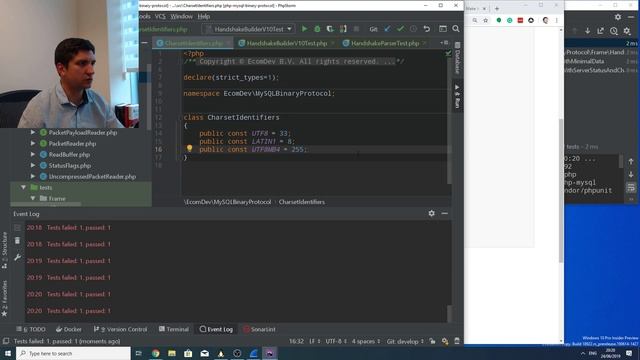Open Chrome from the taskbar

click(156, 353)
